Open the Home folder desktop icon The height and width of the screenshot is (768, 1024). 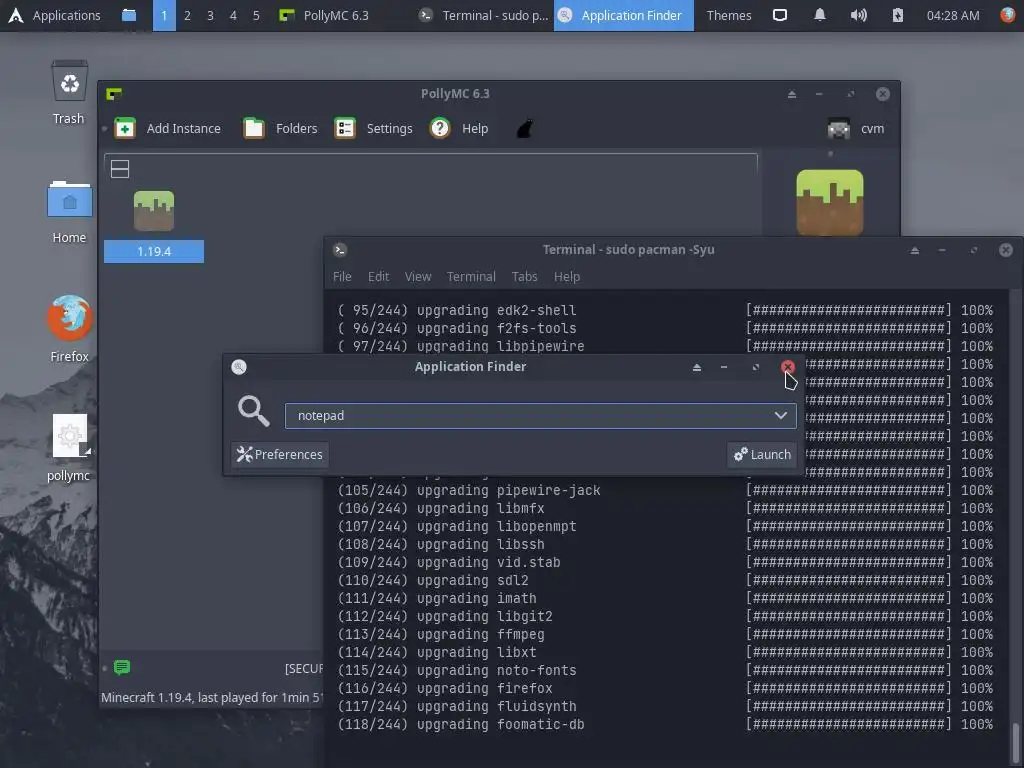(x=69, y=211)
